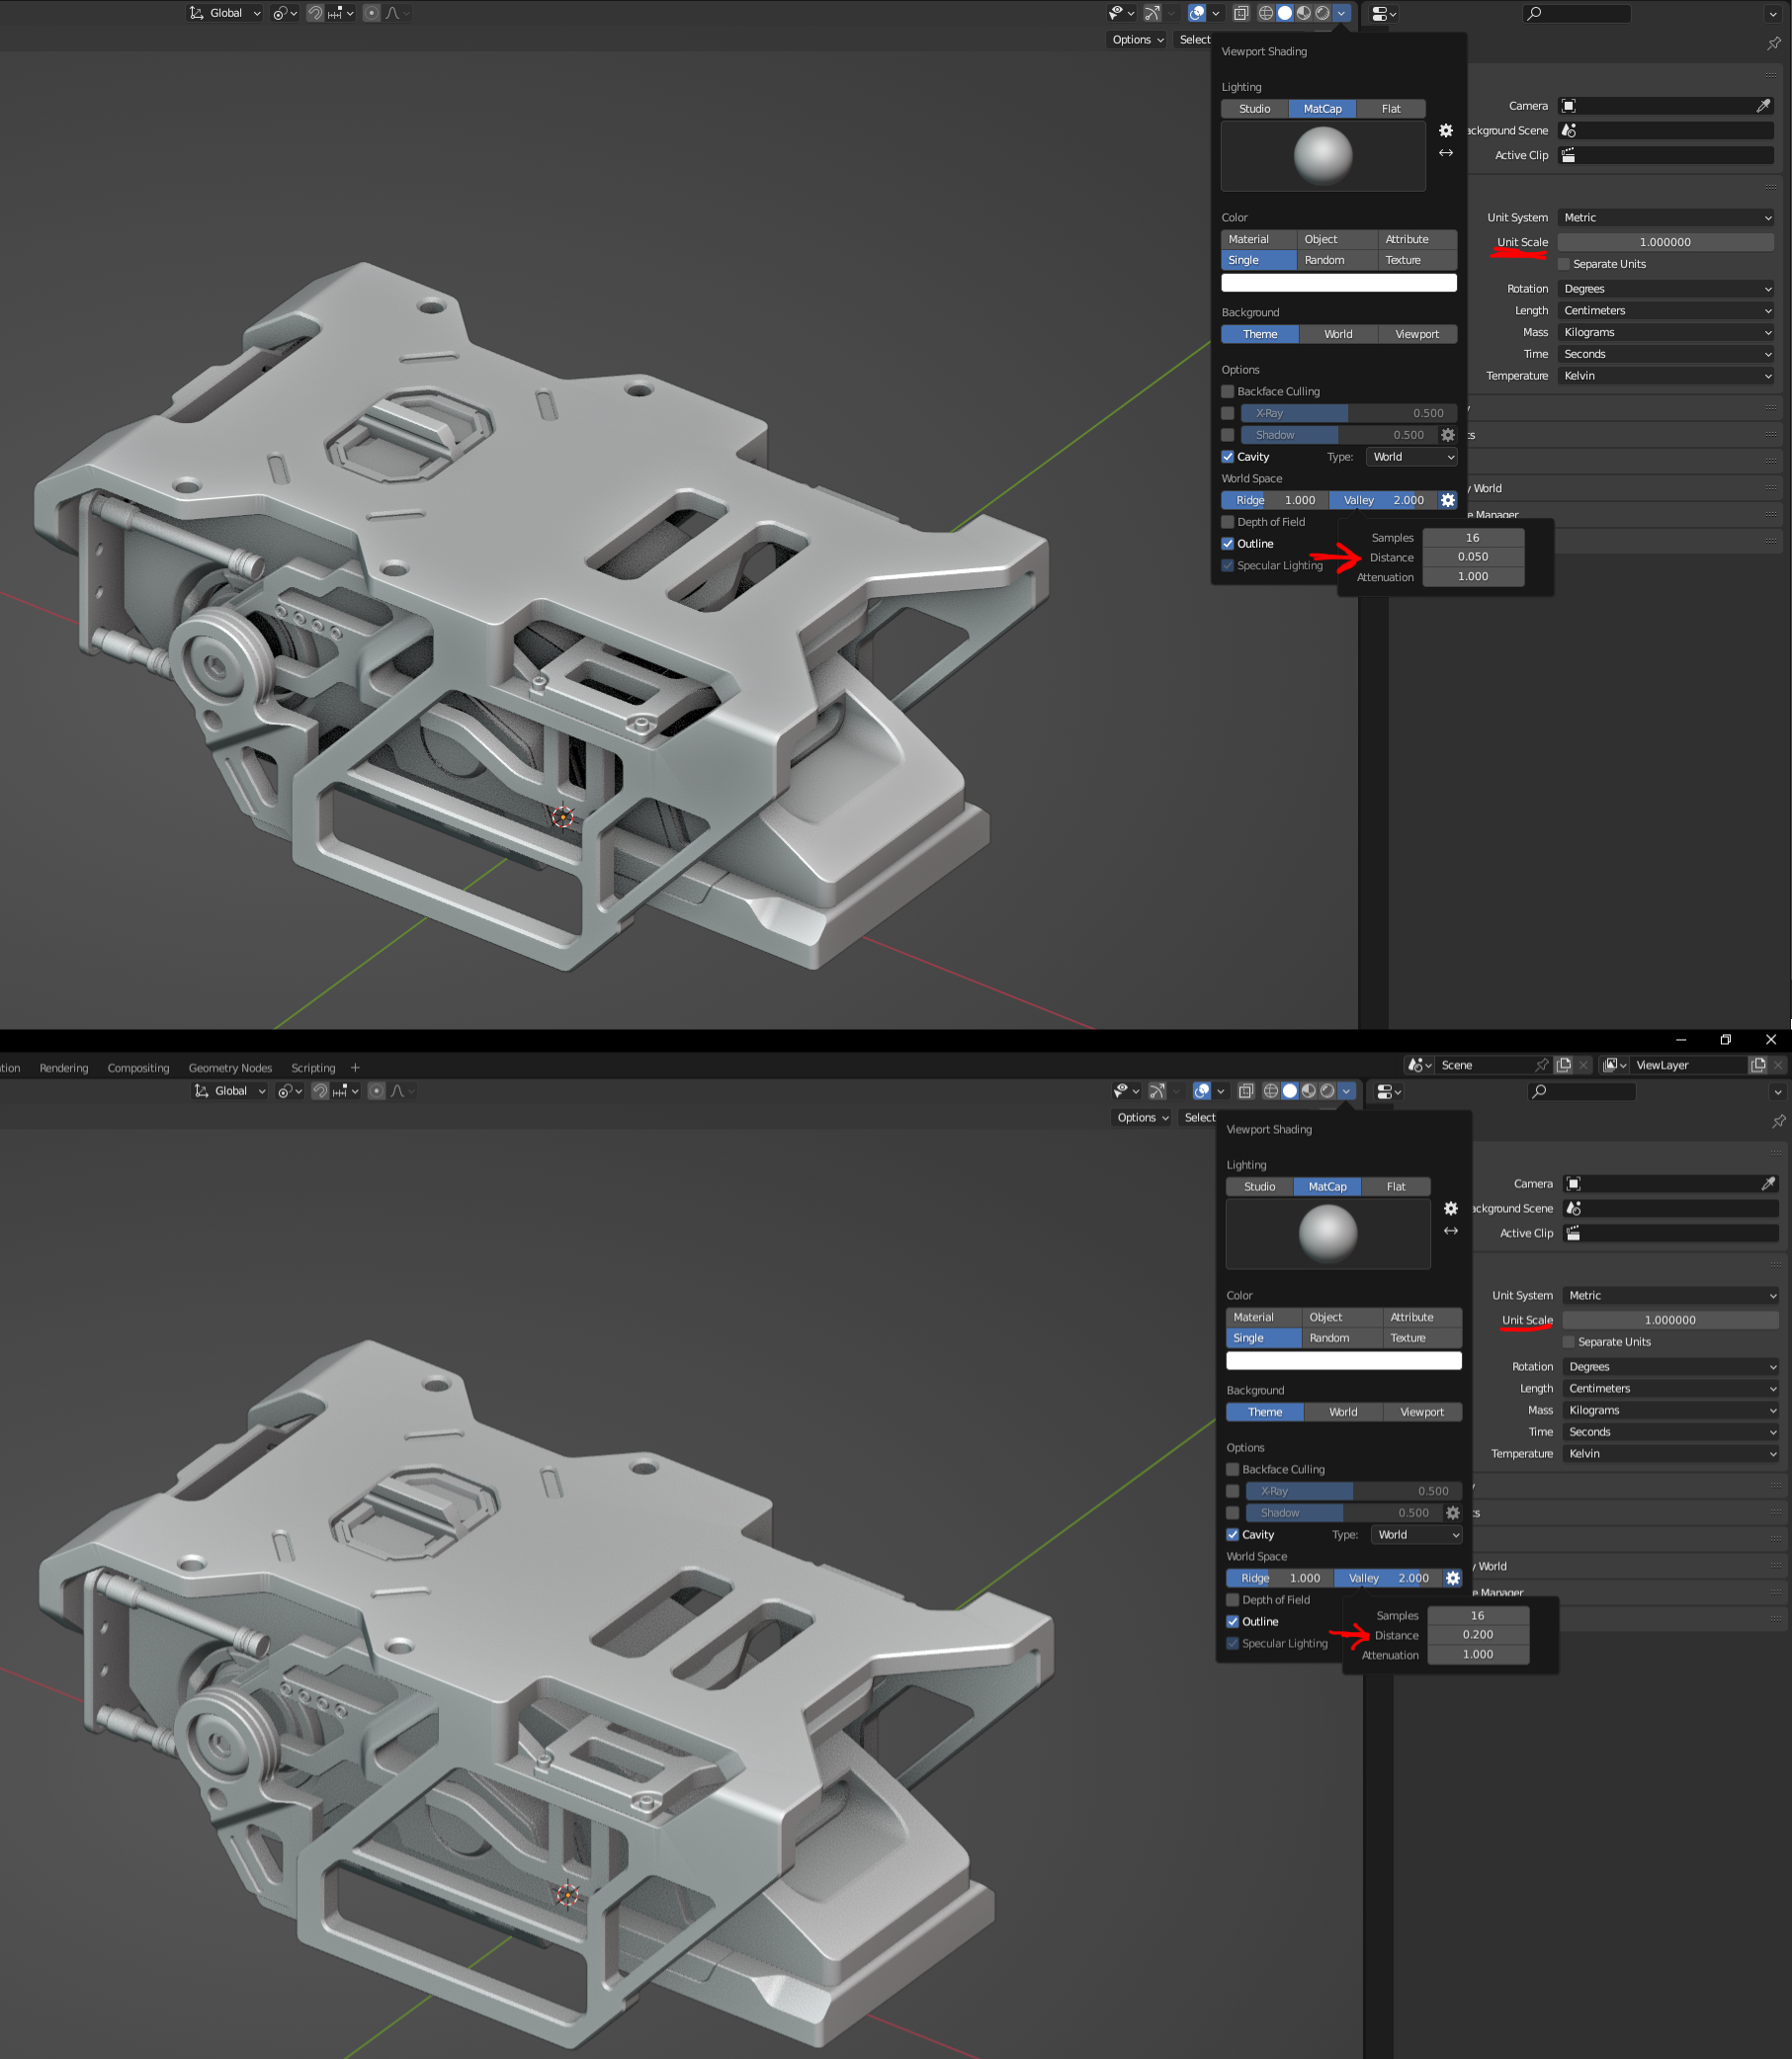The width and height of the screenshot is (1792, 2059).
Task: Open the Compositing workspace tab
Action: click(x=138, y=1068)
